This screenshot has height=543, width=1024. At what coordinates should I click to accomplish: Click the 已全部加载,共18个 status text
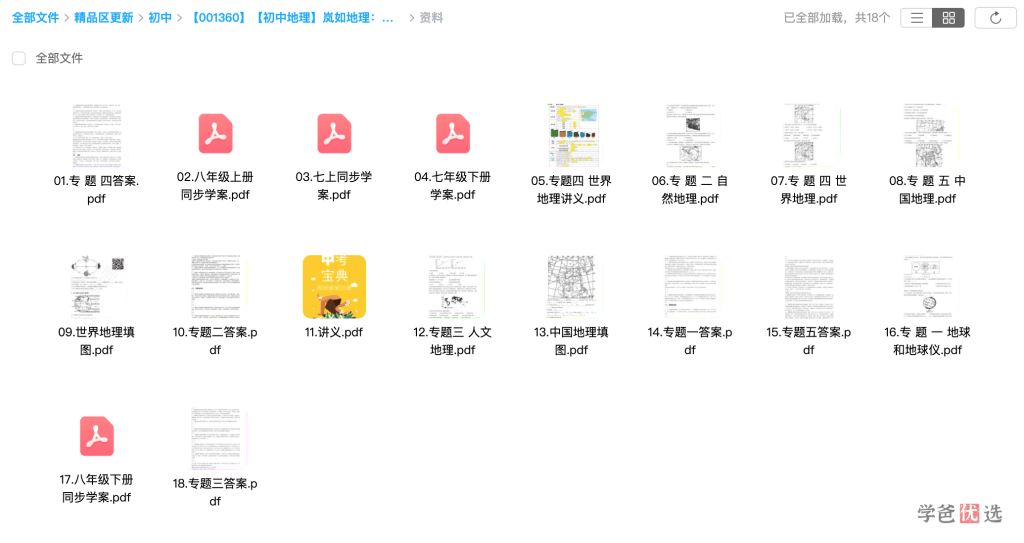(837, 18)
